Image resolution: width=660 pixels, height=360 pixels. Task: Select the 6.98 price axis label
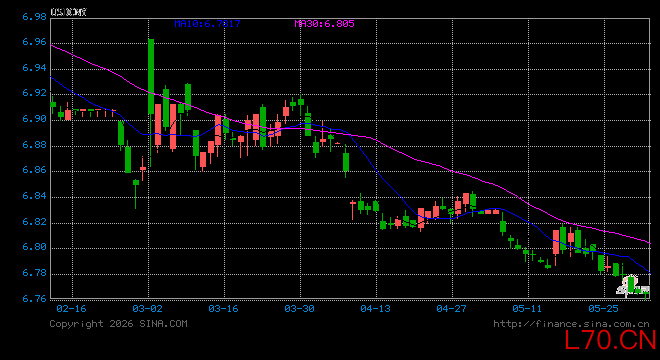(x=34, y=17)
